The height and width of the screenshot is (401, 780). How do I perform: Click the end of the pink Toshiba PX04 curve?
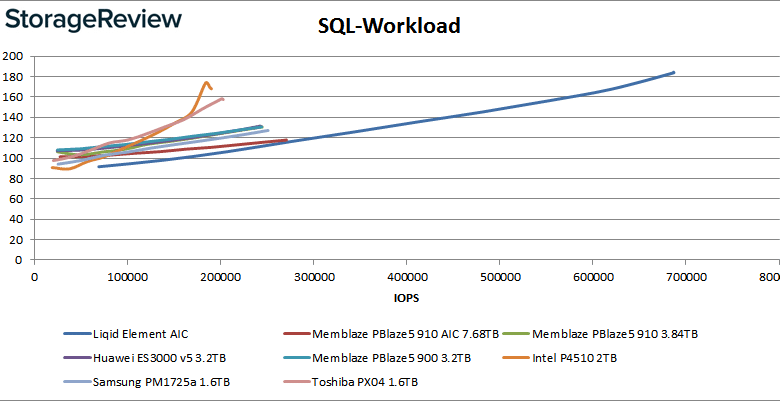tap(223, 99)
